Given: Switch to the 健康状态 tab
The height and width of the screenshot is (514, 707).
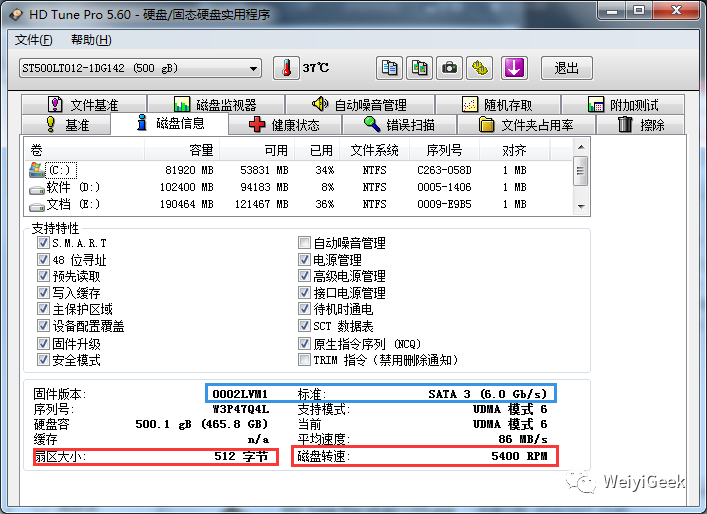Looking at the screenshot, I should [285, 124].
